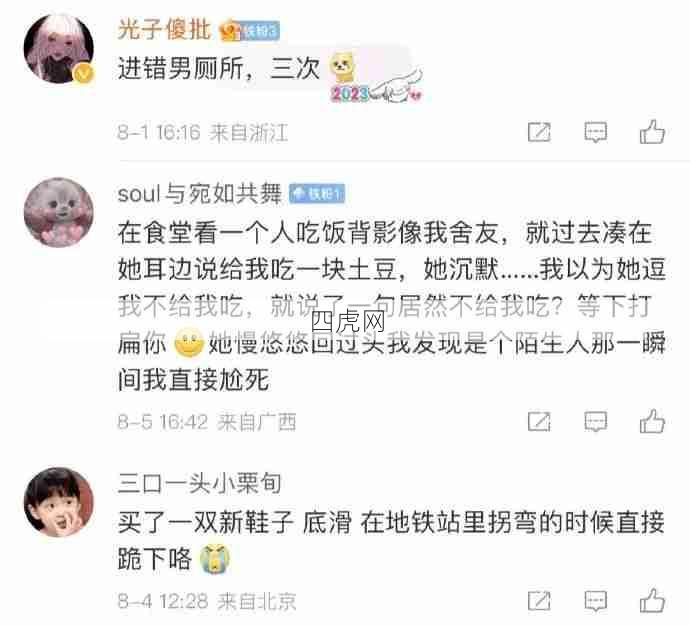Like the comment from 浙江
This screenshot has width=690, height=626.
coord(652,132)
